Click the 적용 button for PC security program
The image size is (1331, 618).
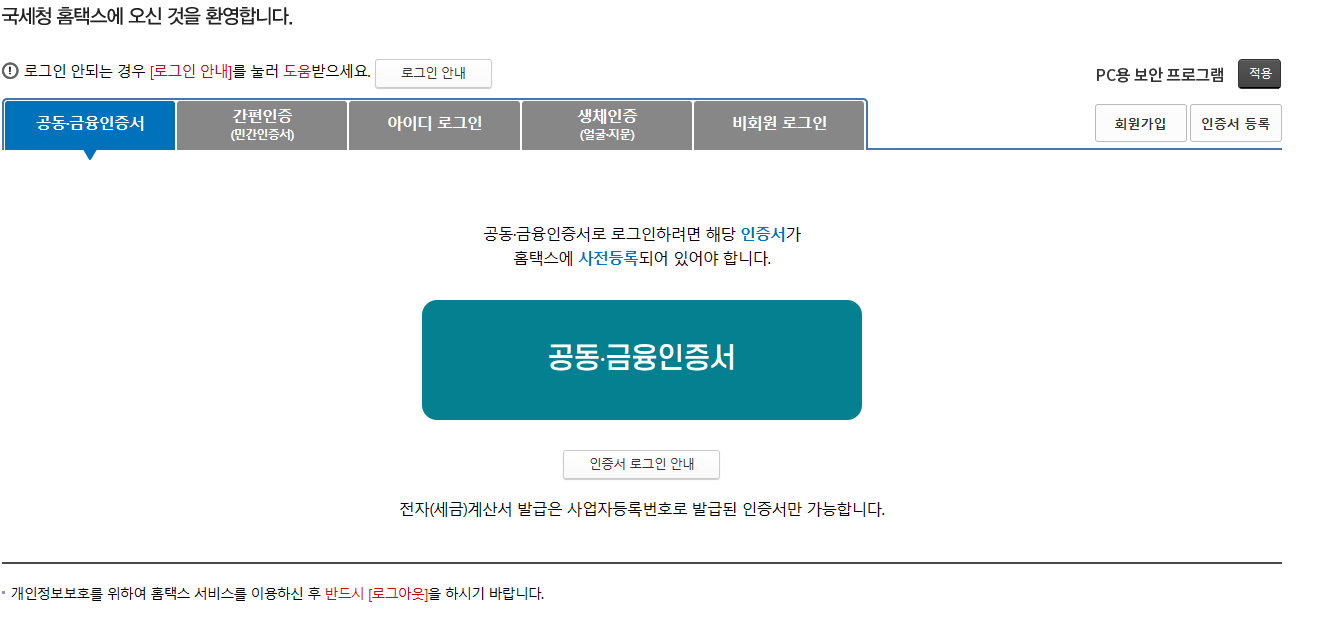1259,74
